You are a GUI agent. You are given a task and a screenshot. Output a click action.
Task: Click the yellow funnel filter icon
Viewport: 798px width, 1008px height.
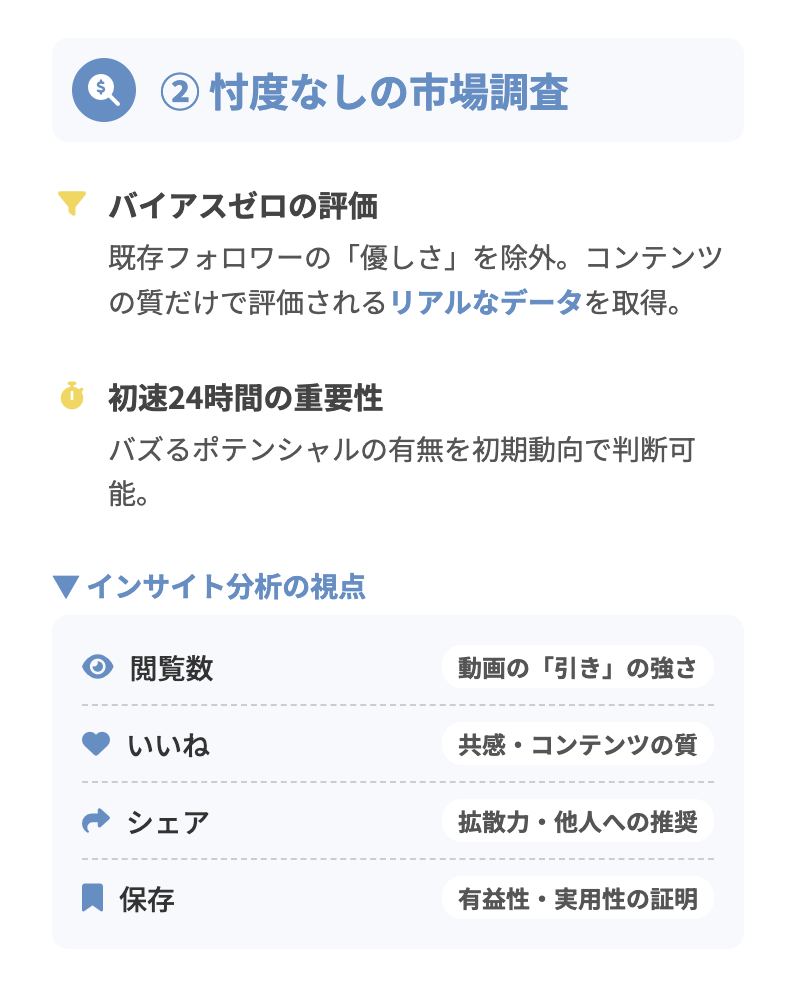[x=71, y=204]
